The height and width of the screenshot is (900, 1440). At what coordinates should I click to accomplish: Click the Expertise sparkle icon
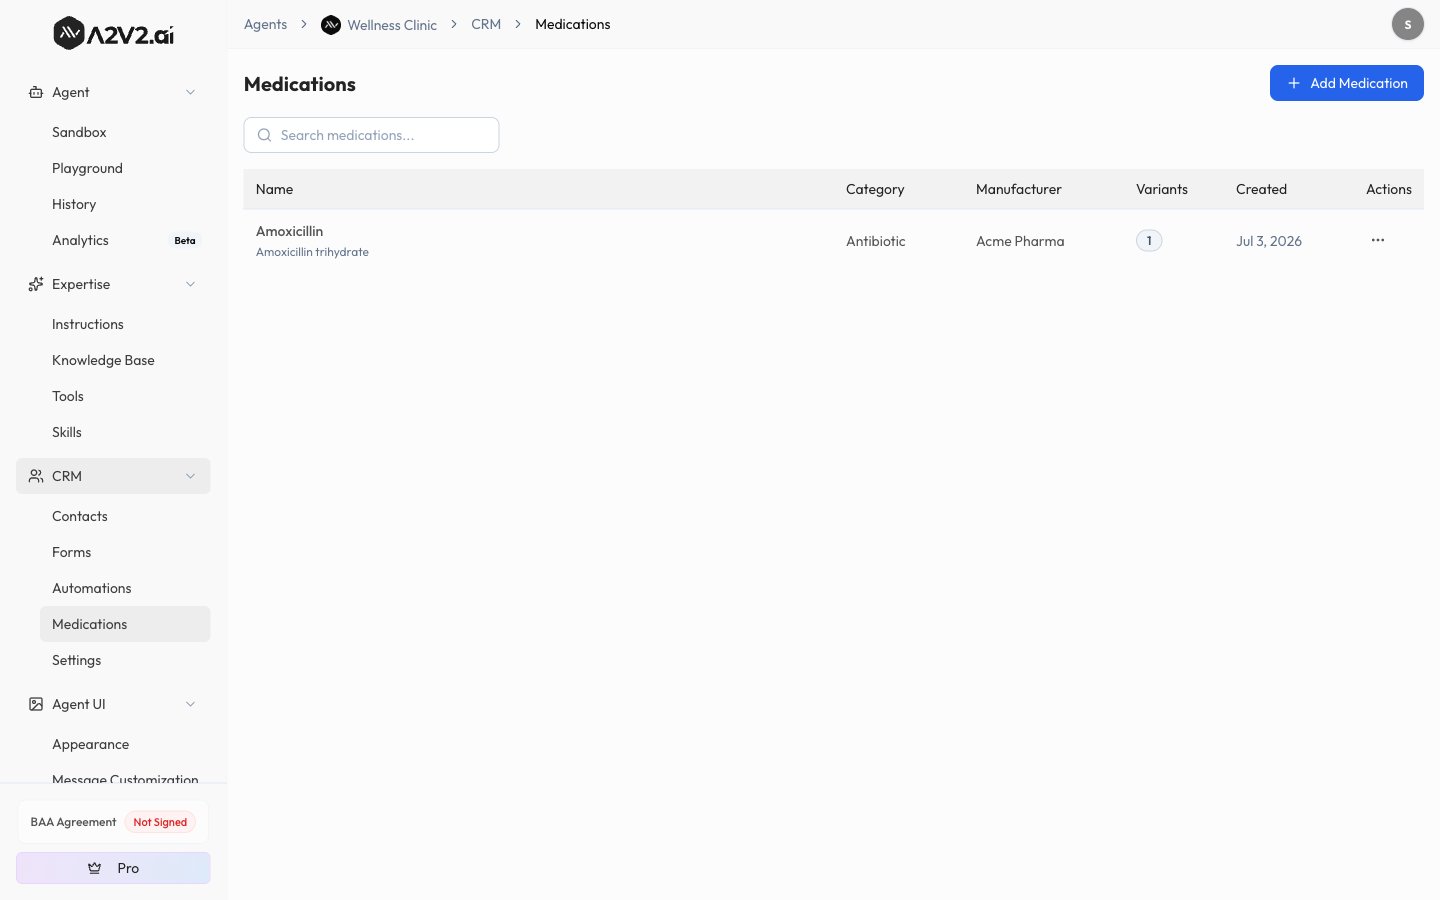pyautogui.click(x=36, y=284)
